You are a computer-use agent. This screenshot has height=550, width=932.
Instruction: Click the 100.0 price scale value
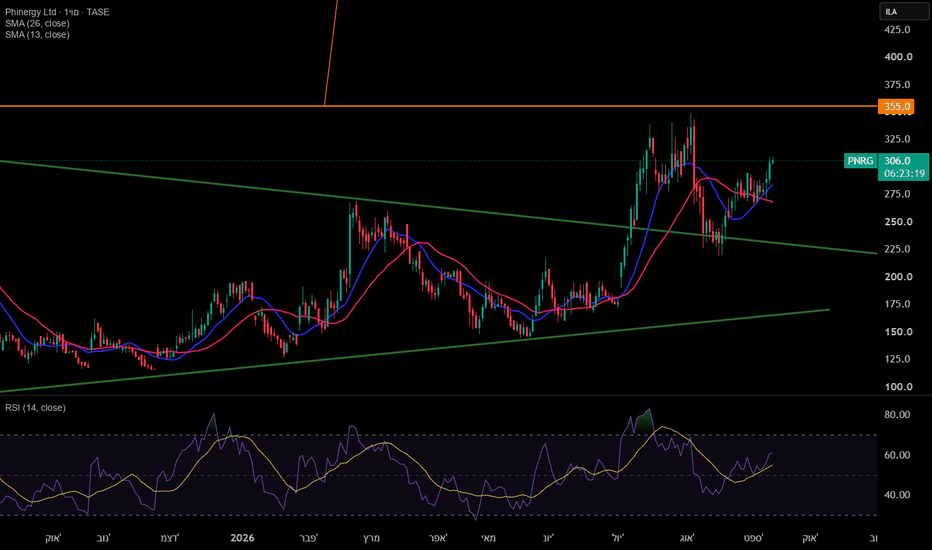click(x=898, y=387)
